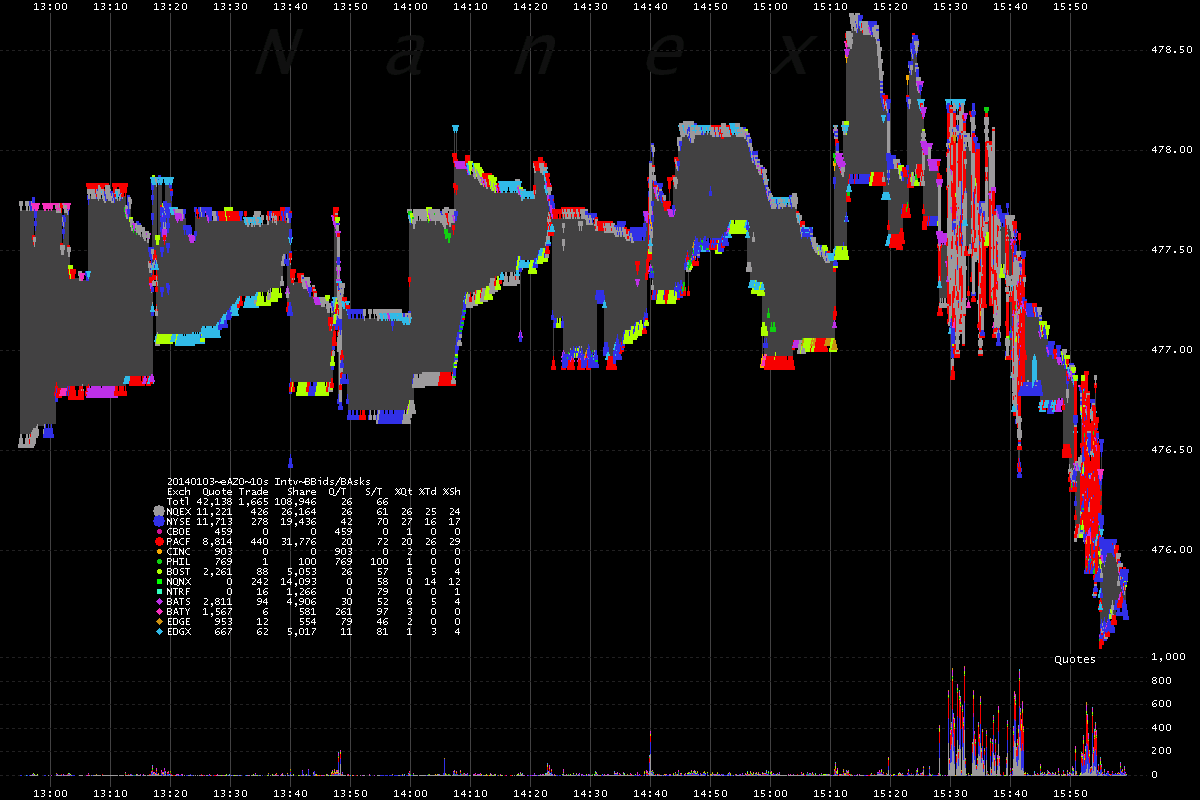Select the yellow-green BOST legend dot
Image resolution: width=1200 pixels, height=800 pixels.
click(x=159, y=571)
